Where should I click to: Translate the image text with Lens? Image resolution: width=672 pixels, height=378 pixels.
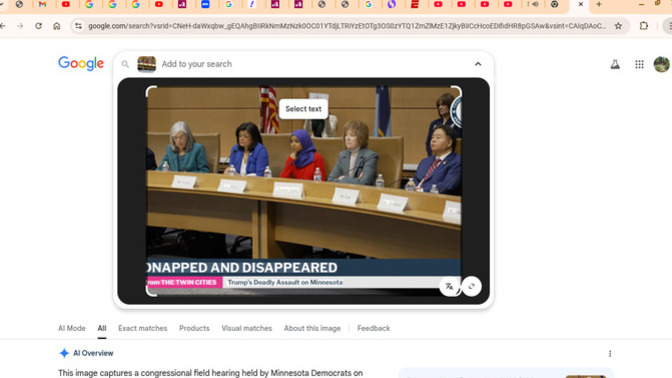[449, 286]
